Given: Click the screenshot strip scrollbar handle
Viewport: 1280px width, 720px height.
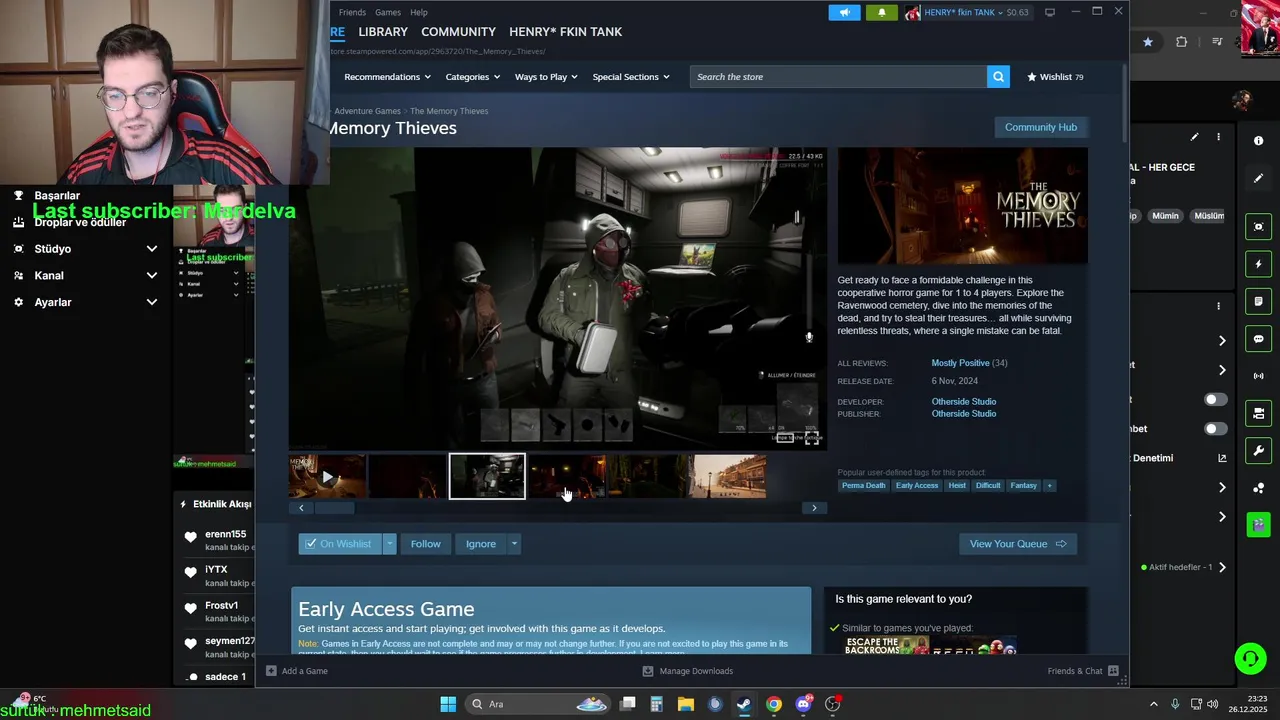Looking at the screenshot, I should tap(335, 508).
